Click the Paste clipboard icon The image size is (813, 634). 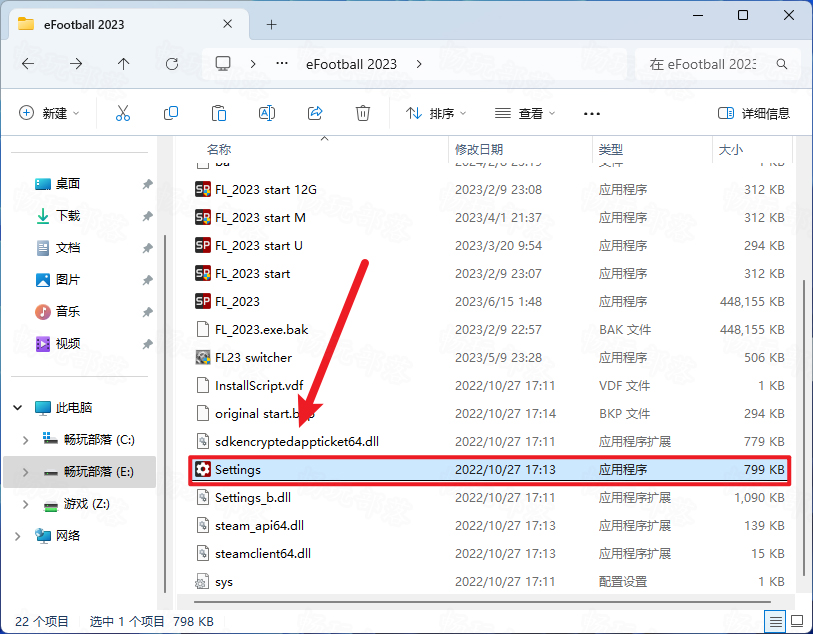[x=219, y=113]
